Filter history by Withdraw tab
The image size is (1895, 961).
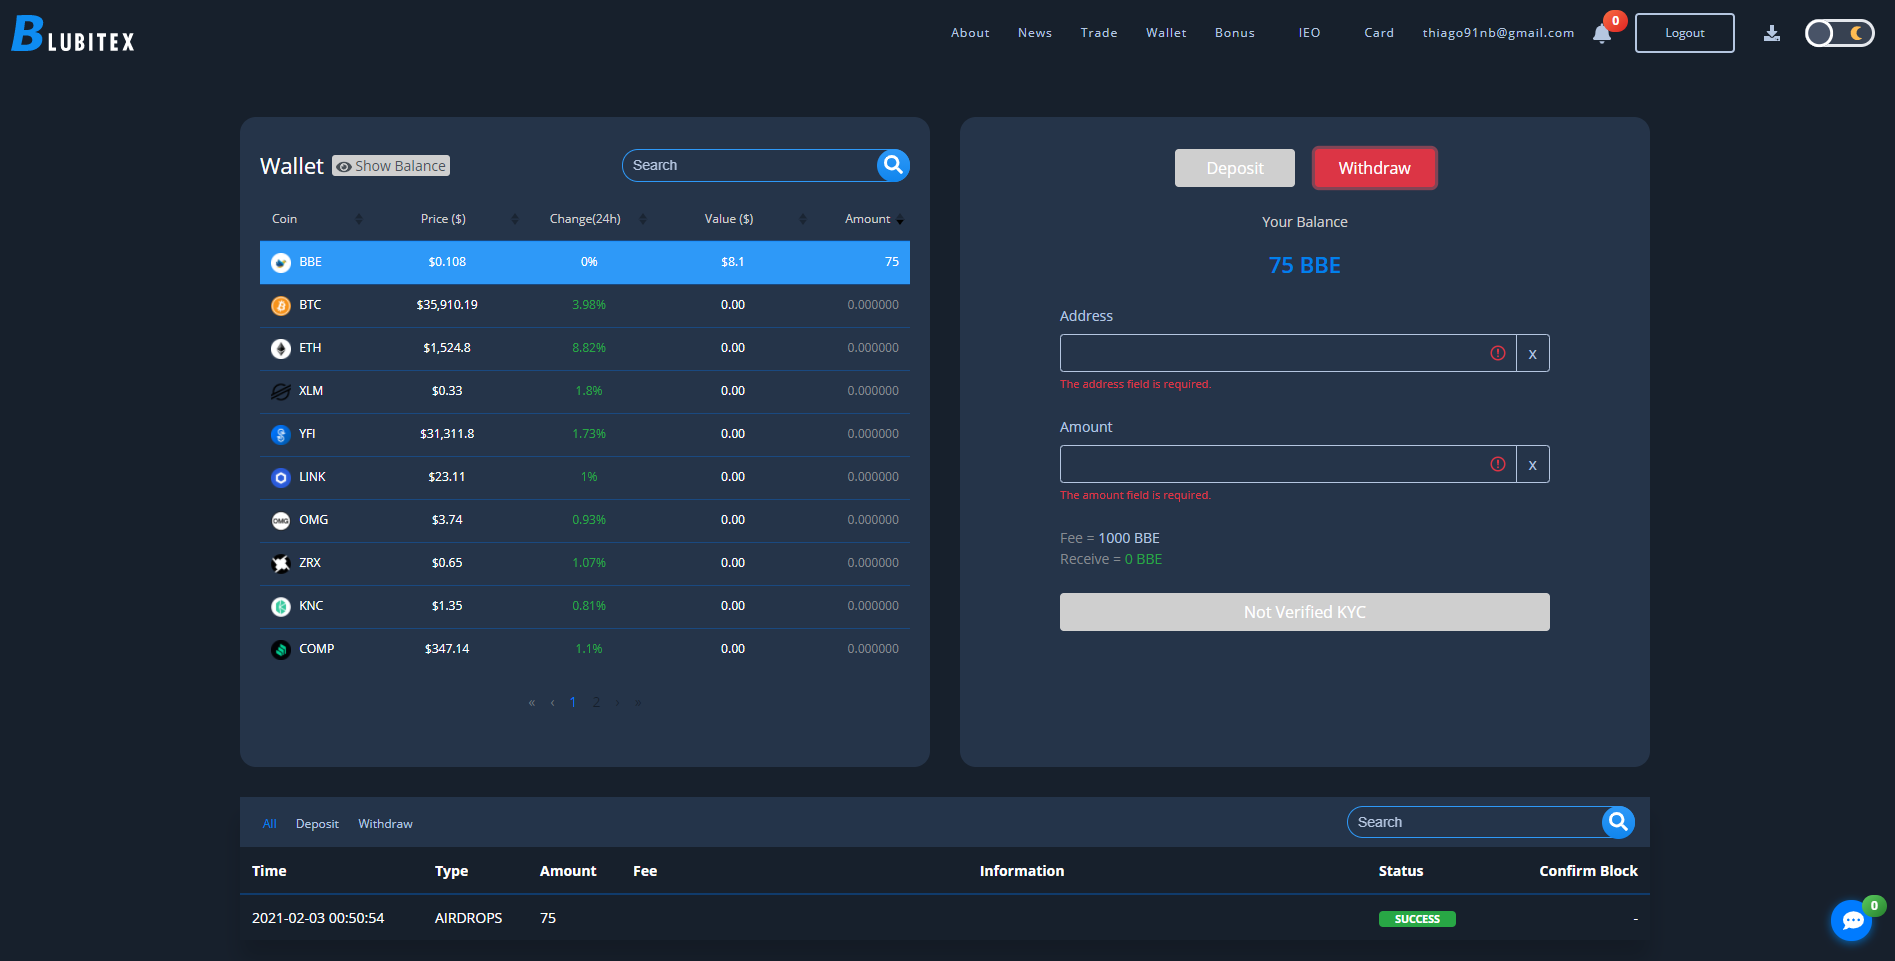(x=385, y=824)
